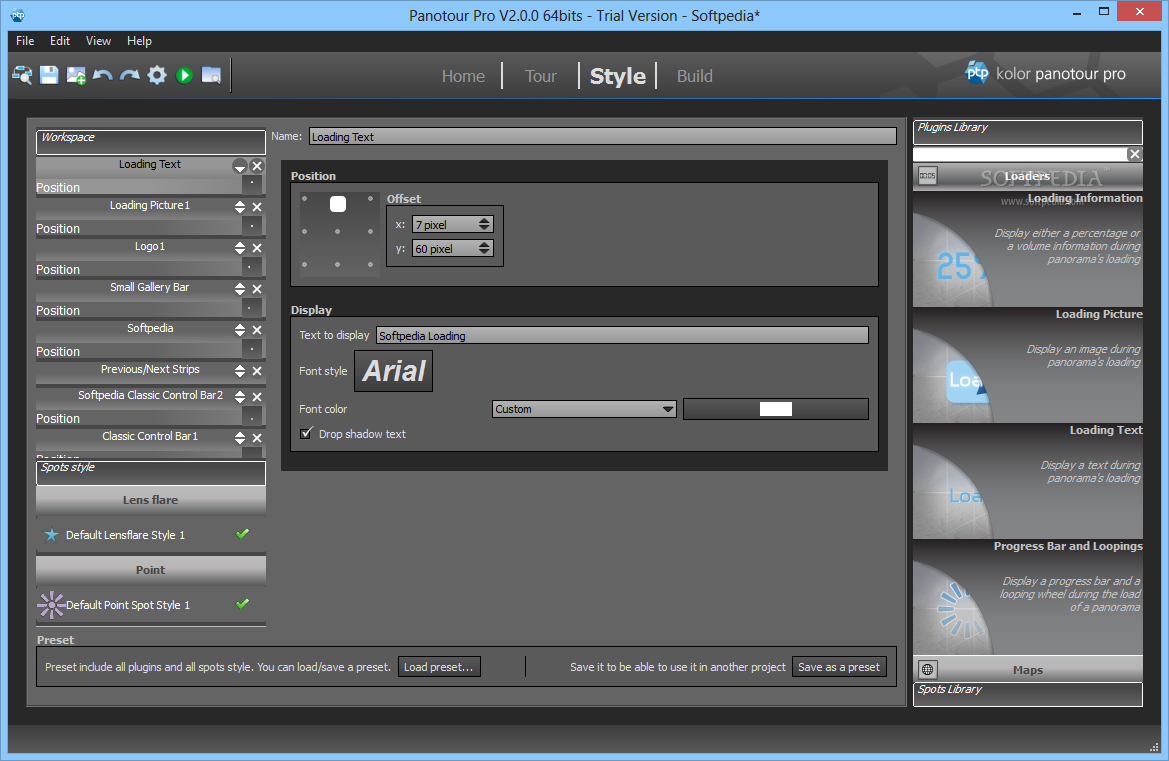Viewport: 1169px width, 761px height.
Task: Click the kolor panotour pro logo
Action: click(x=1044, y=73)
